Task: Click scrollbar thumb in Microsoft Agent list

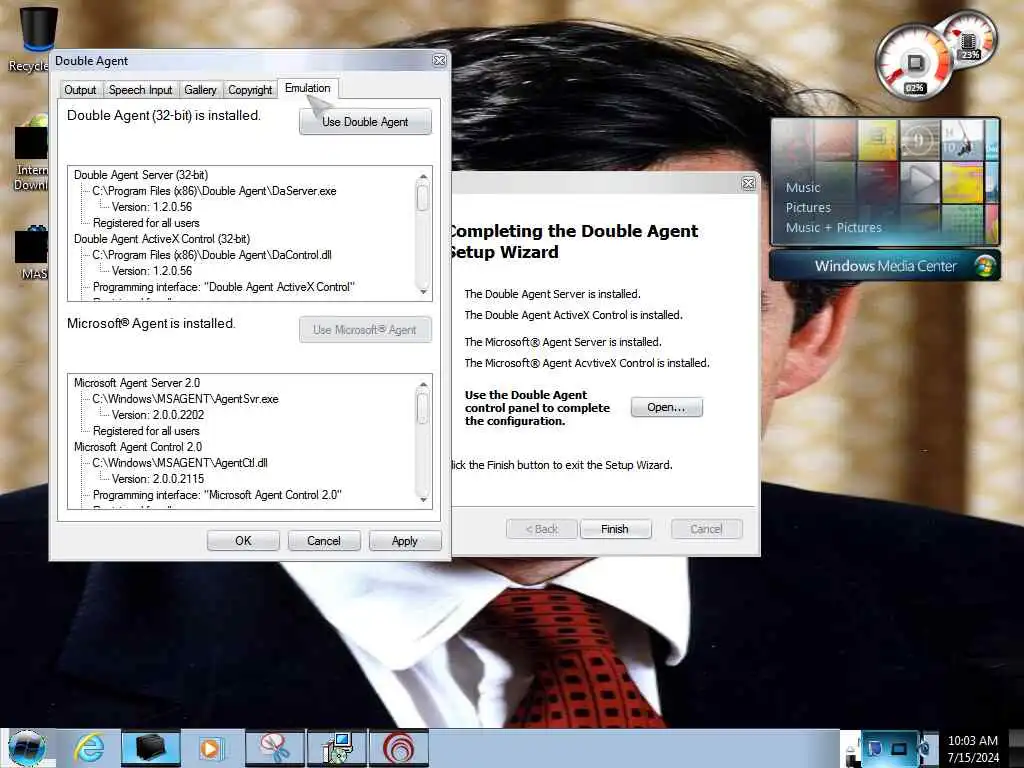Action: [x=423, y=408]
